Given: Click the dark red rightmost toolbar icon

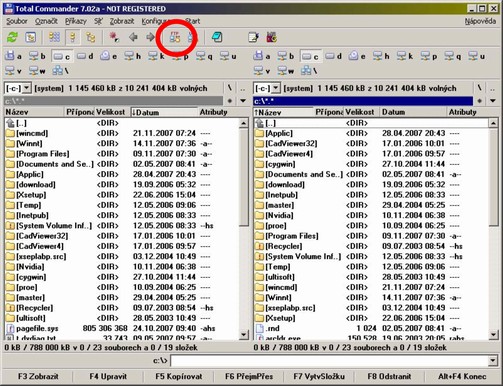Looking at the screenshot, I should tap(272, 37).
